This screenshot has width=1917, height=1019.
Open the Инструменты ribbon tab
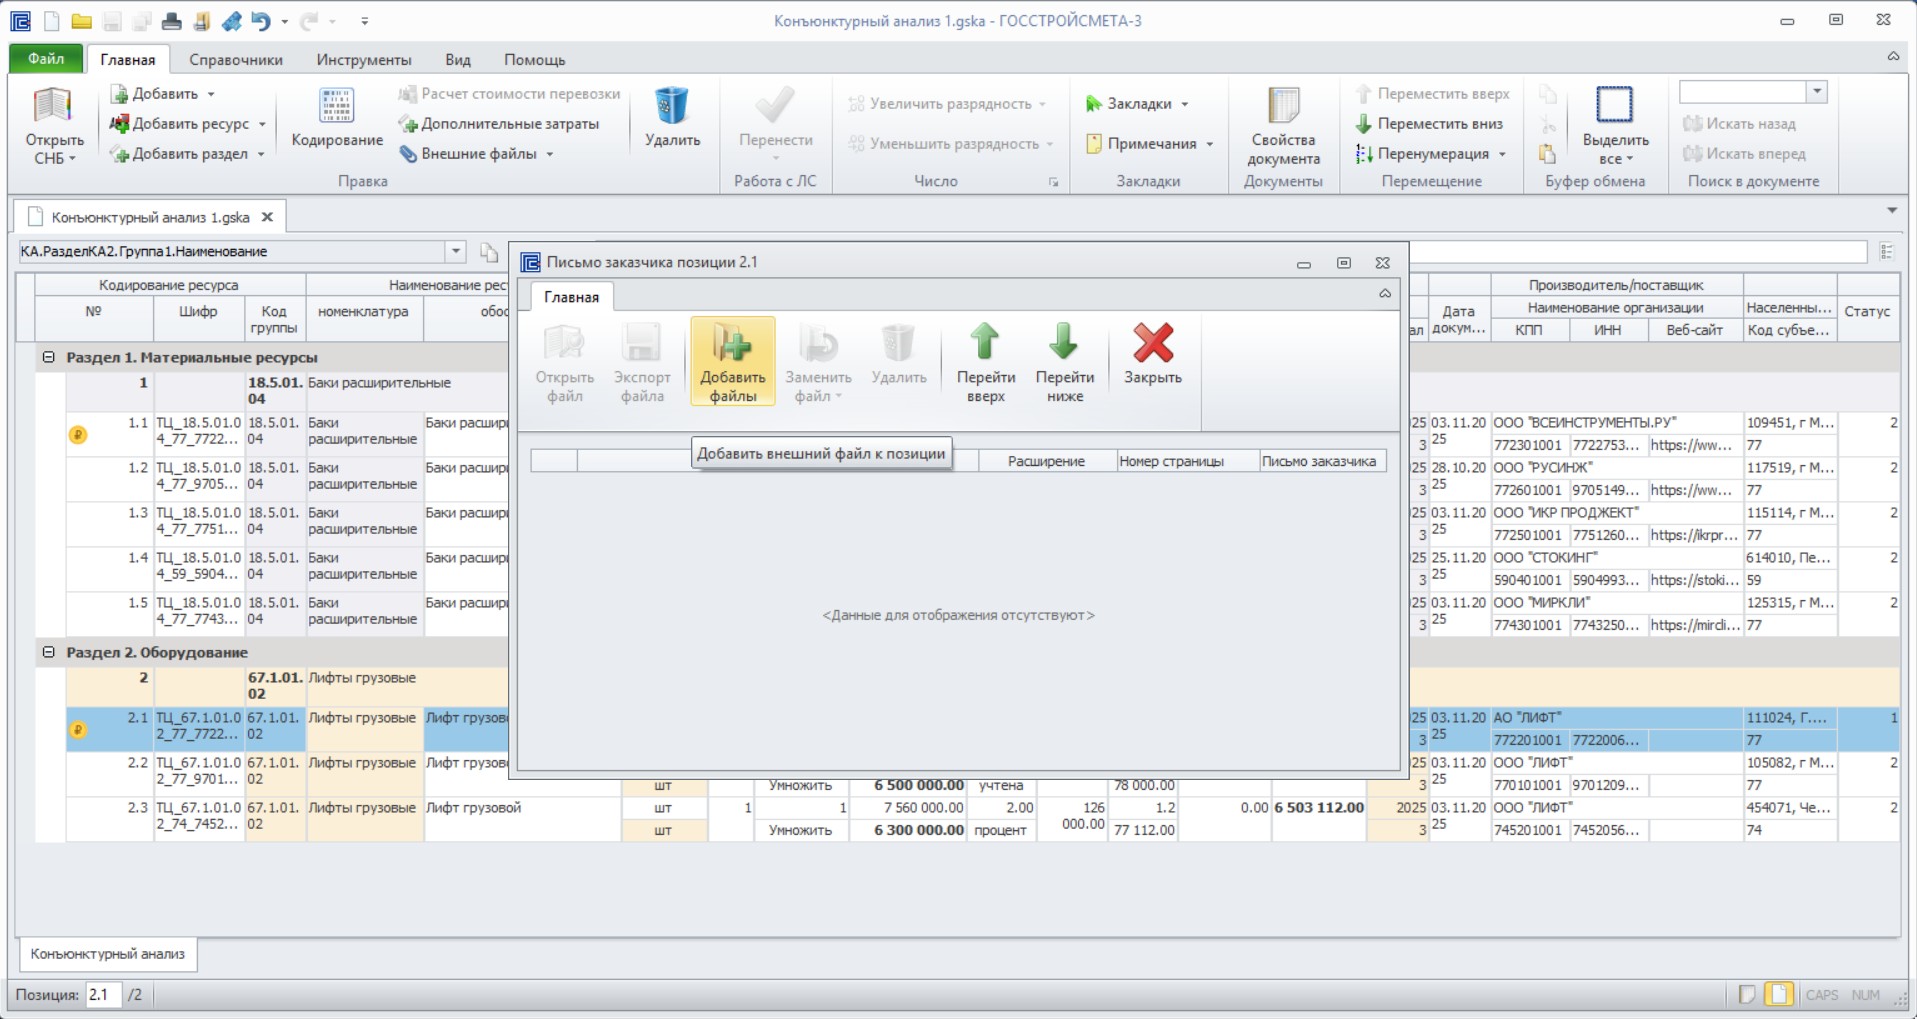[363, 60]
